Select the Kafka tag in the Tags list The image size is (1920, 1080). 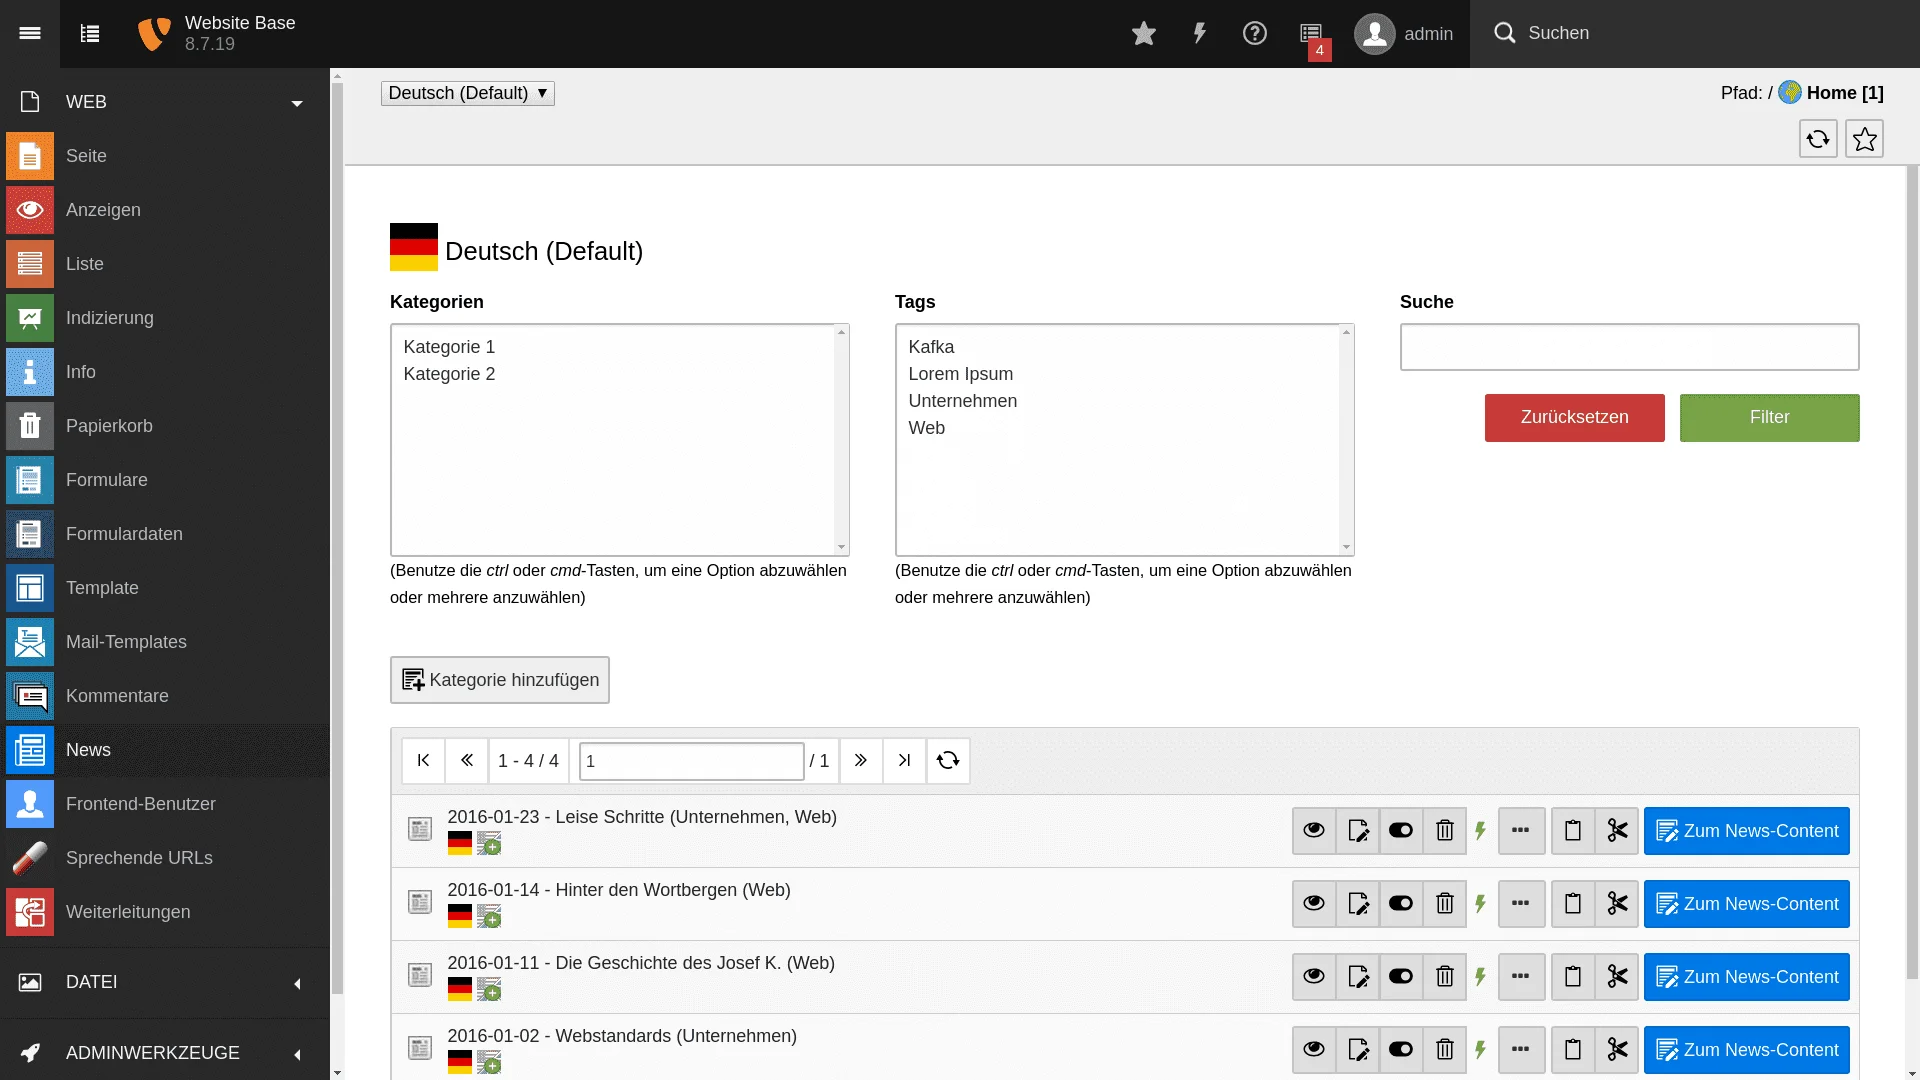(931, 346)
